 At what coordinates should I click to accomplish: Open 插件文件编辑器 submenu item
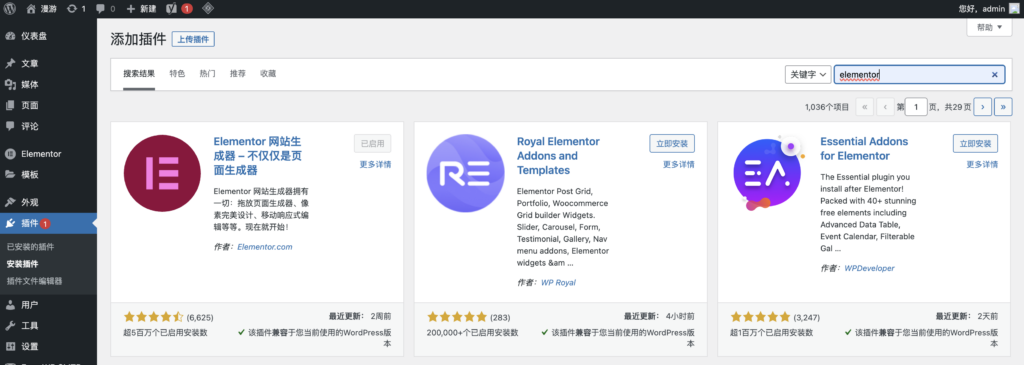pyautogui.click(x=34, y=281)
